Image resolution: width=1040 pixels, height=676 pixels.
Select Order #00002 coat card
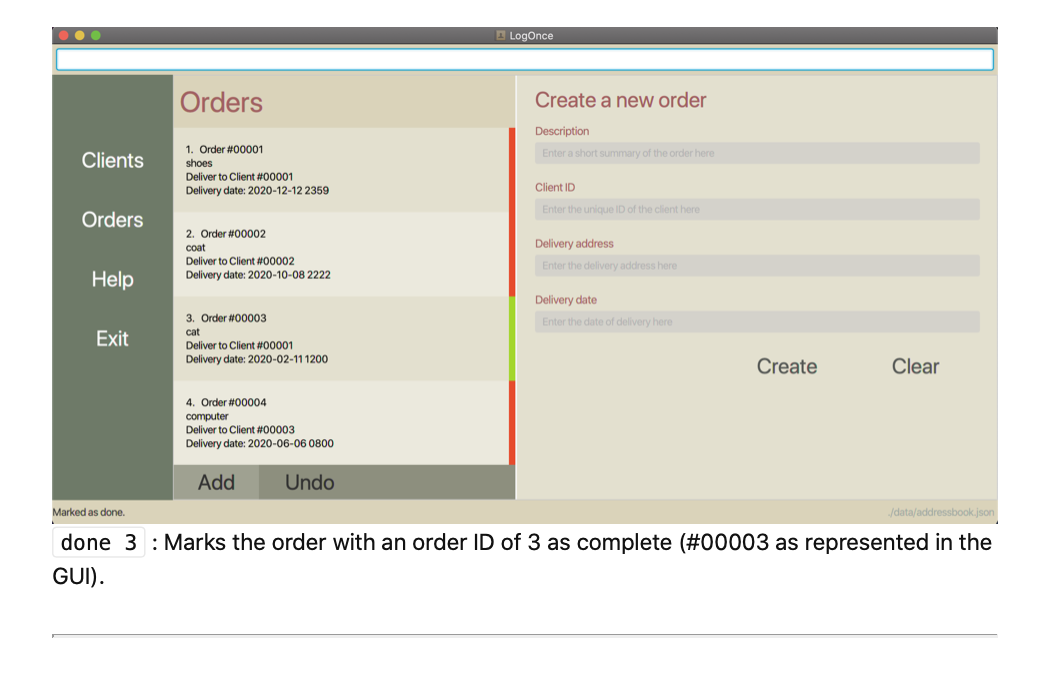click(x=344, y=254)
